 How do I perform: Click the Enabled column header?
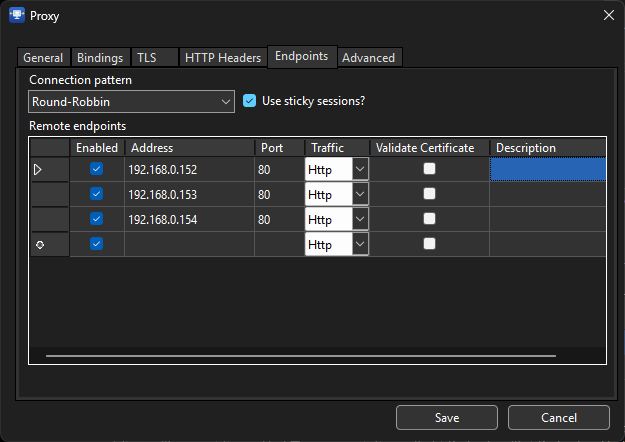(97, 147)
